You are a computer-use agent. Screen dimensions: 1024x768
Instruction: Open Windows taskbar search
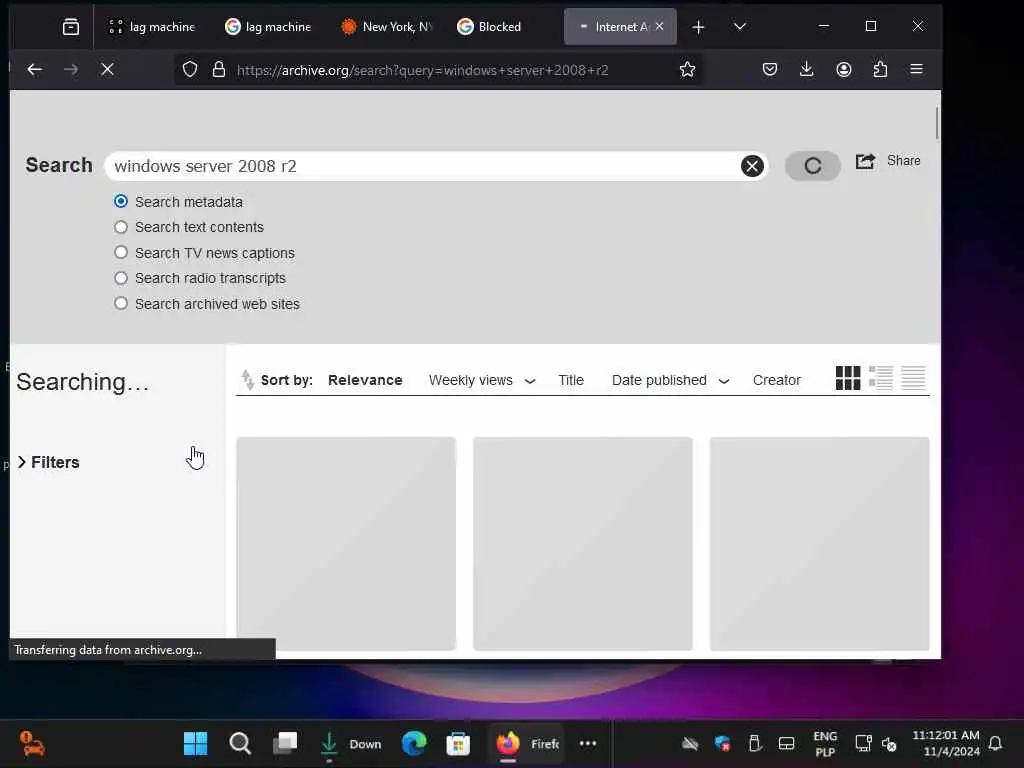[x=240, y=743]
